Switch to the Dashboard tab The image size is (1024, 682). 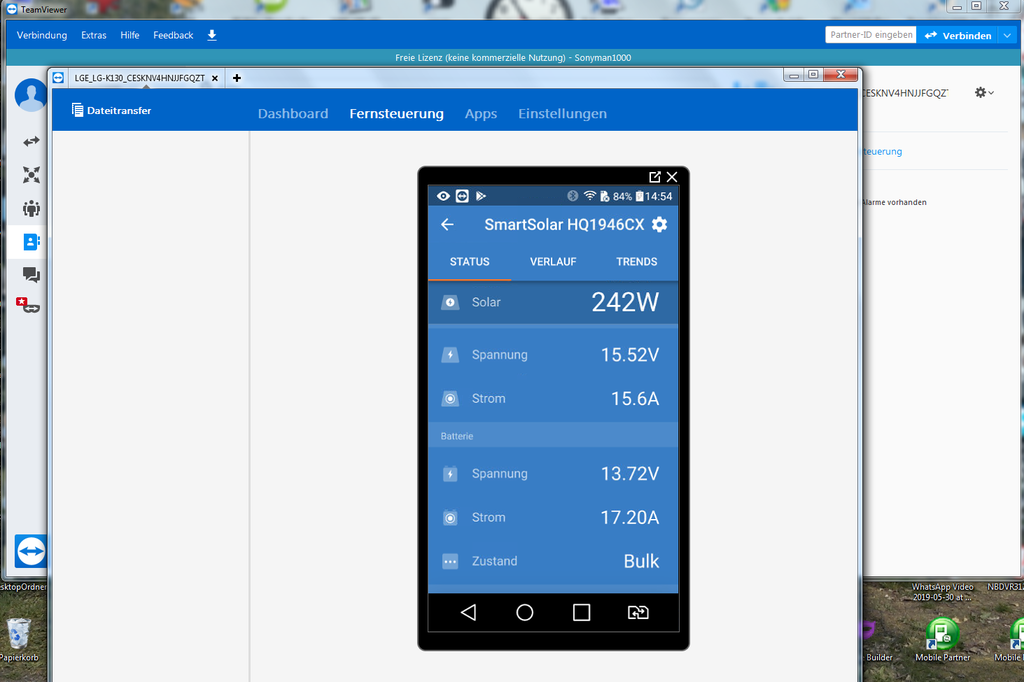pyautogui.click(x=293, y=114)
